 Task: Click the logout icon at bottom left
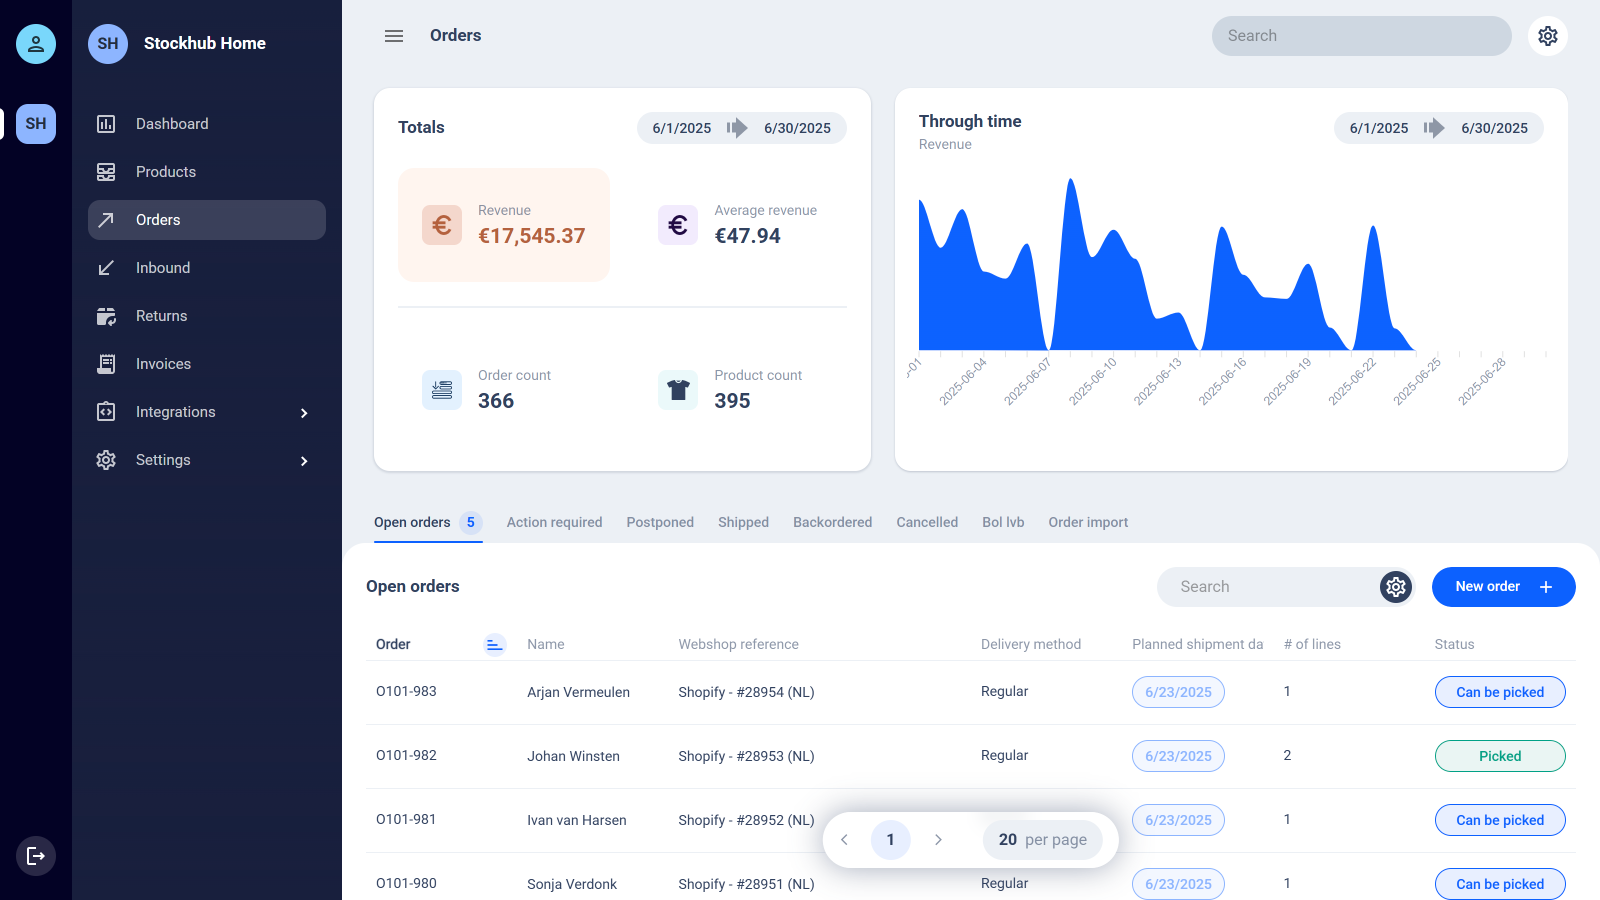[36, 856]
